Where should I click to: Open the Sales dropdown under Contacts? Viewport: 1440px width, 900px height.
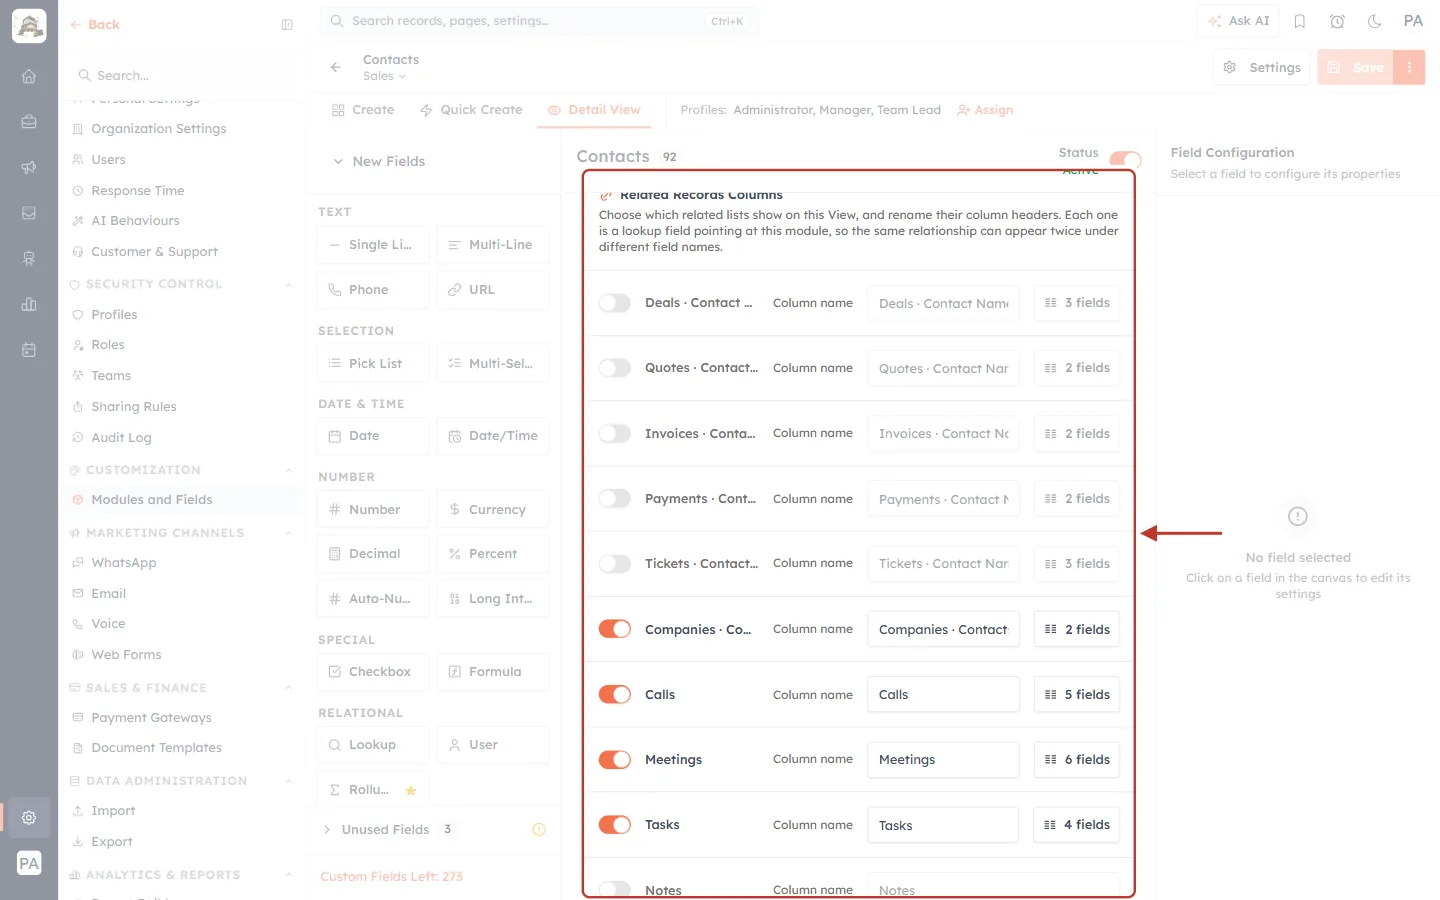pos(384,76)
